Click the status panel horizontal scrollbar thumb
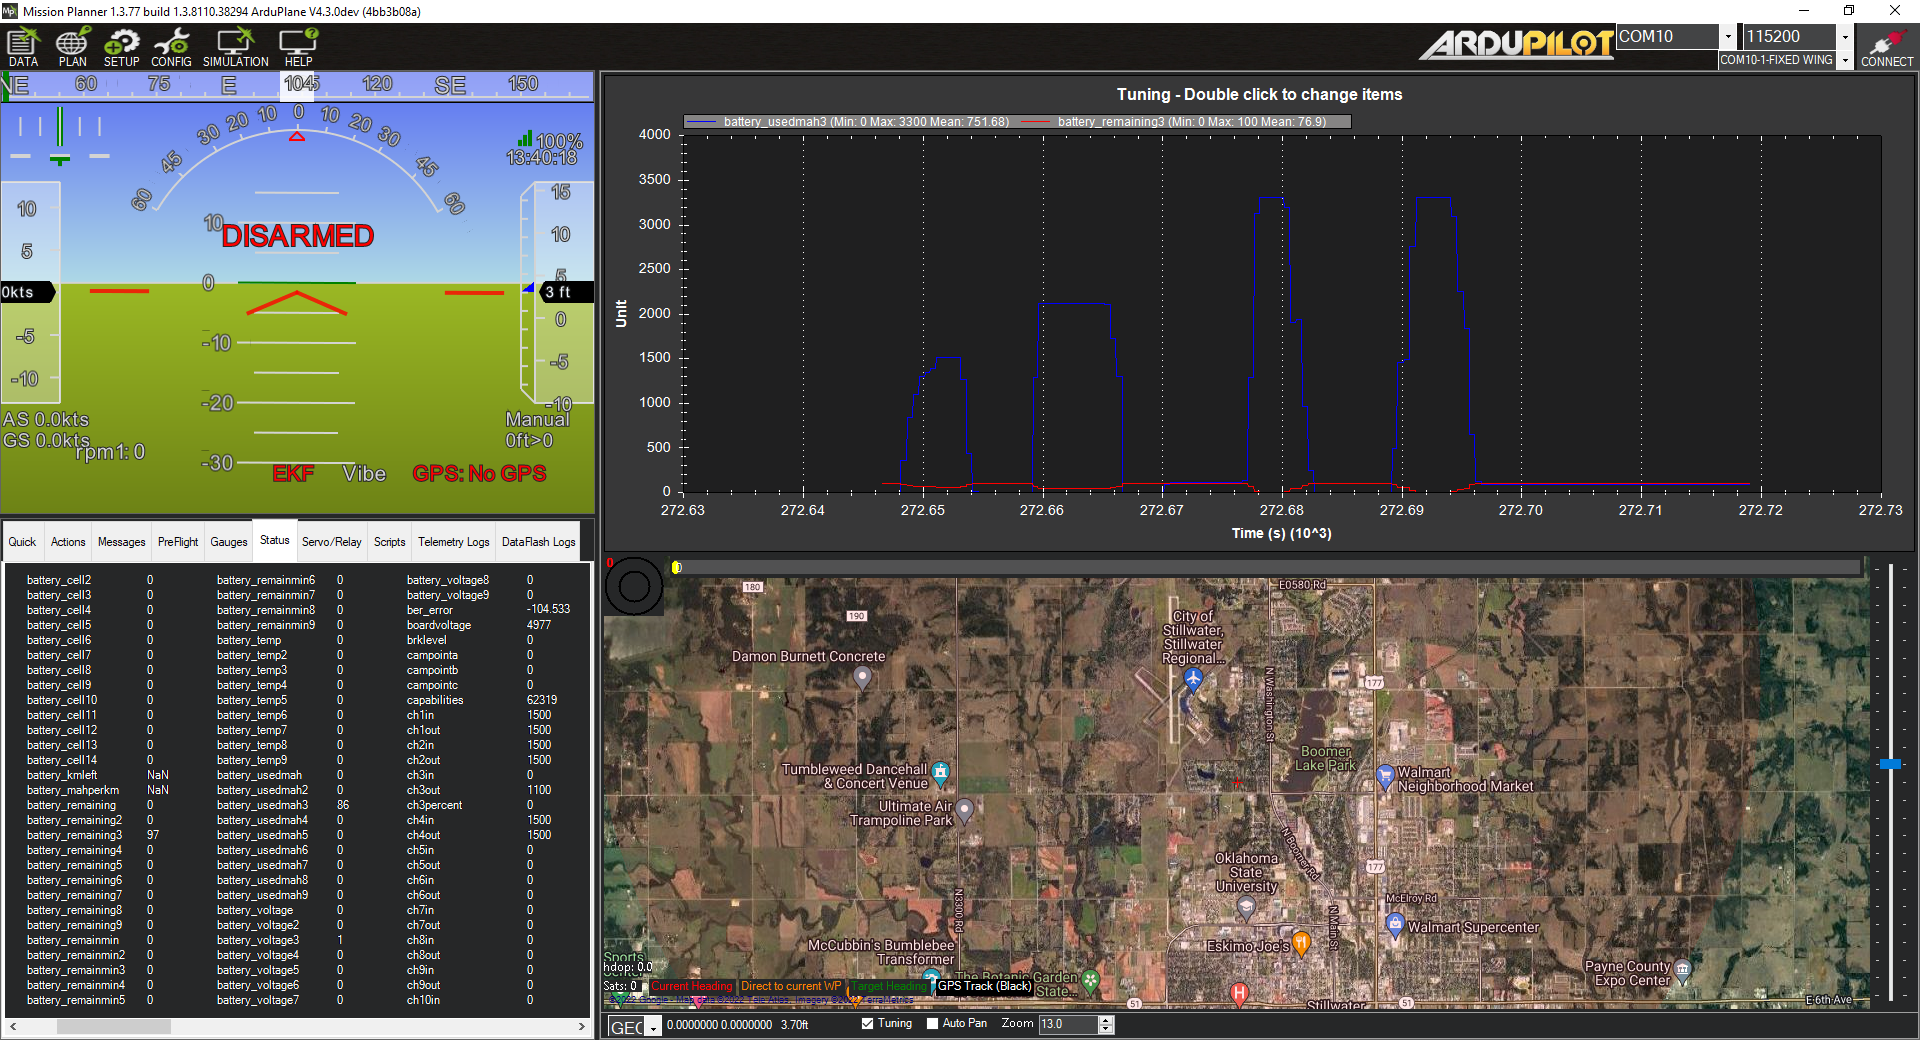This screenshot has width=1920, height=1040. (x=114, y=1026)
